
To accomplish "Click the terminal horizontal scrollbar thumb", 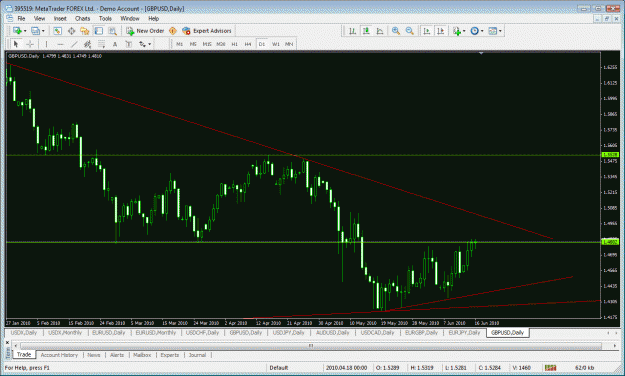I will pyautogui.click(x=311, y=346).
